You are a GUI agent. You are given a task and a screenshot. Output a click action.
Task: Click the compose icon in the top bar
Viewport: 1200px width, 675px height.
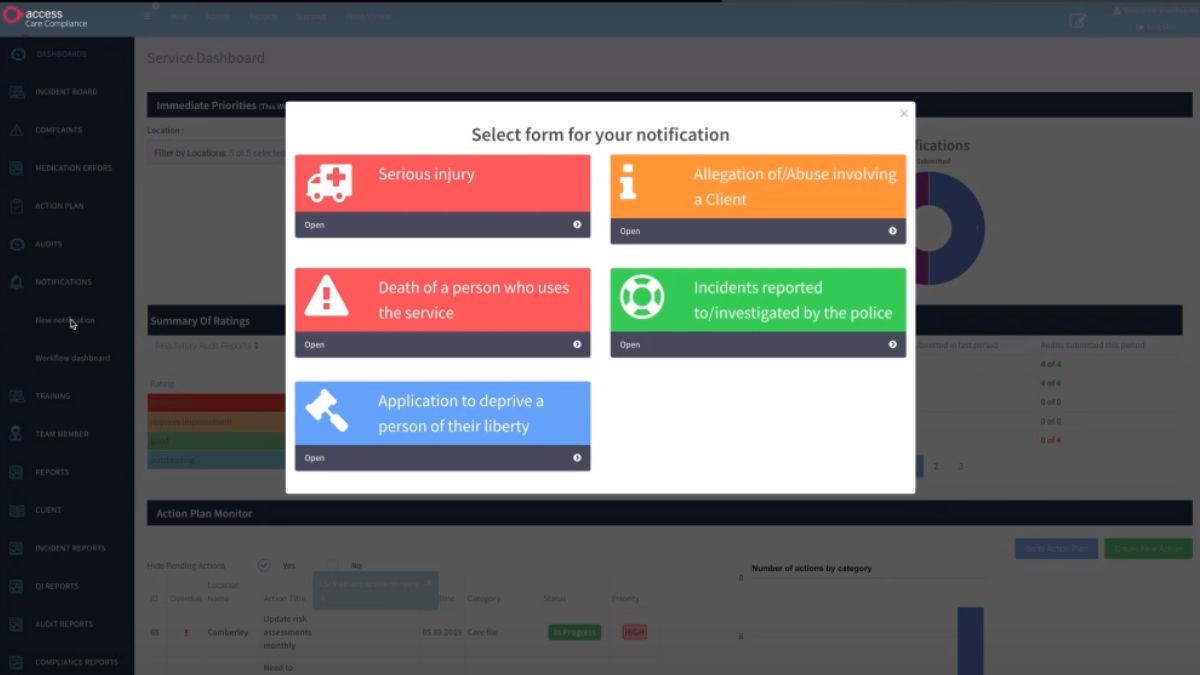(x=1077, y=19)
